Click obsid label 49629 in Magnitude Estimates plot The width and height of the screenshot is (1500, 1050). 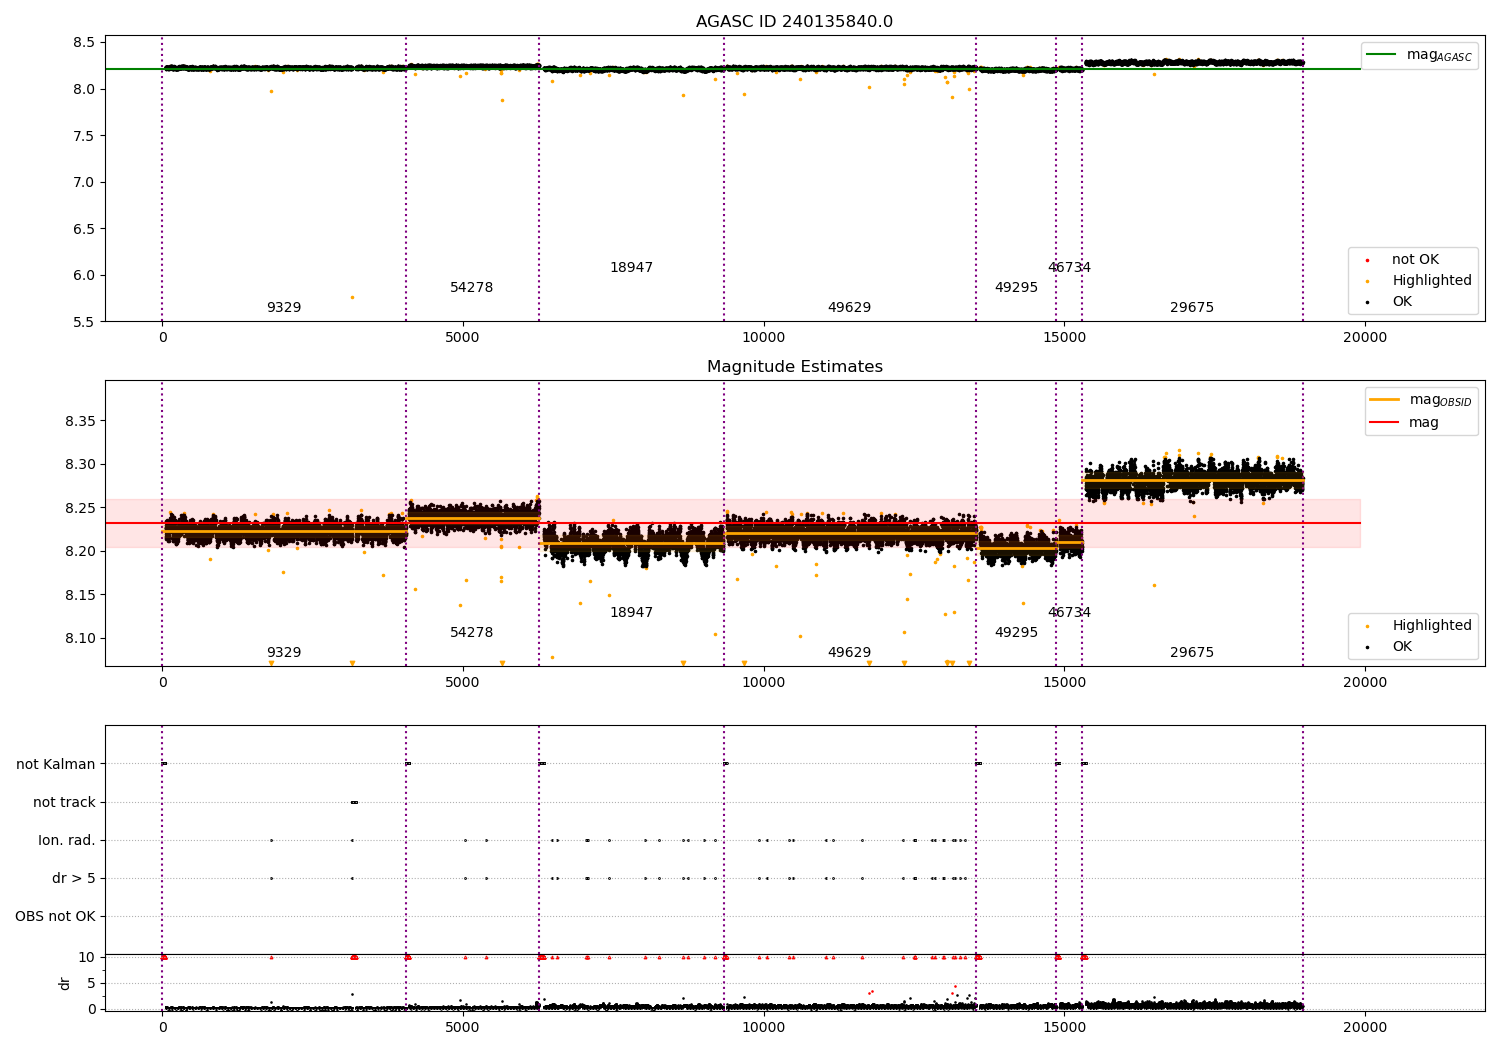(x=849, y=653)
